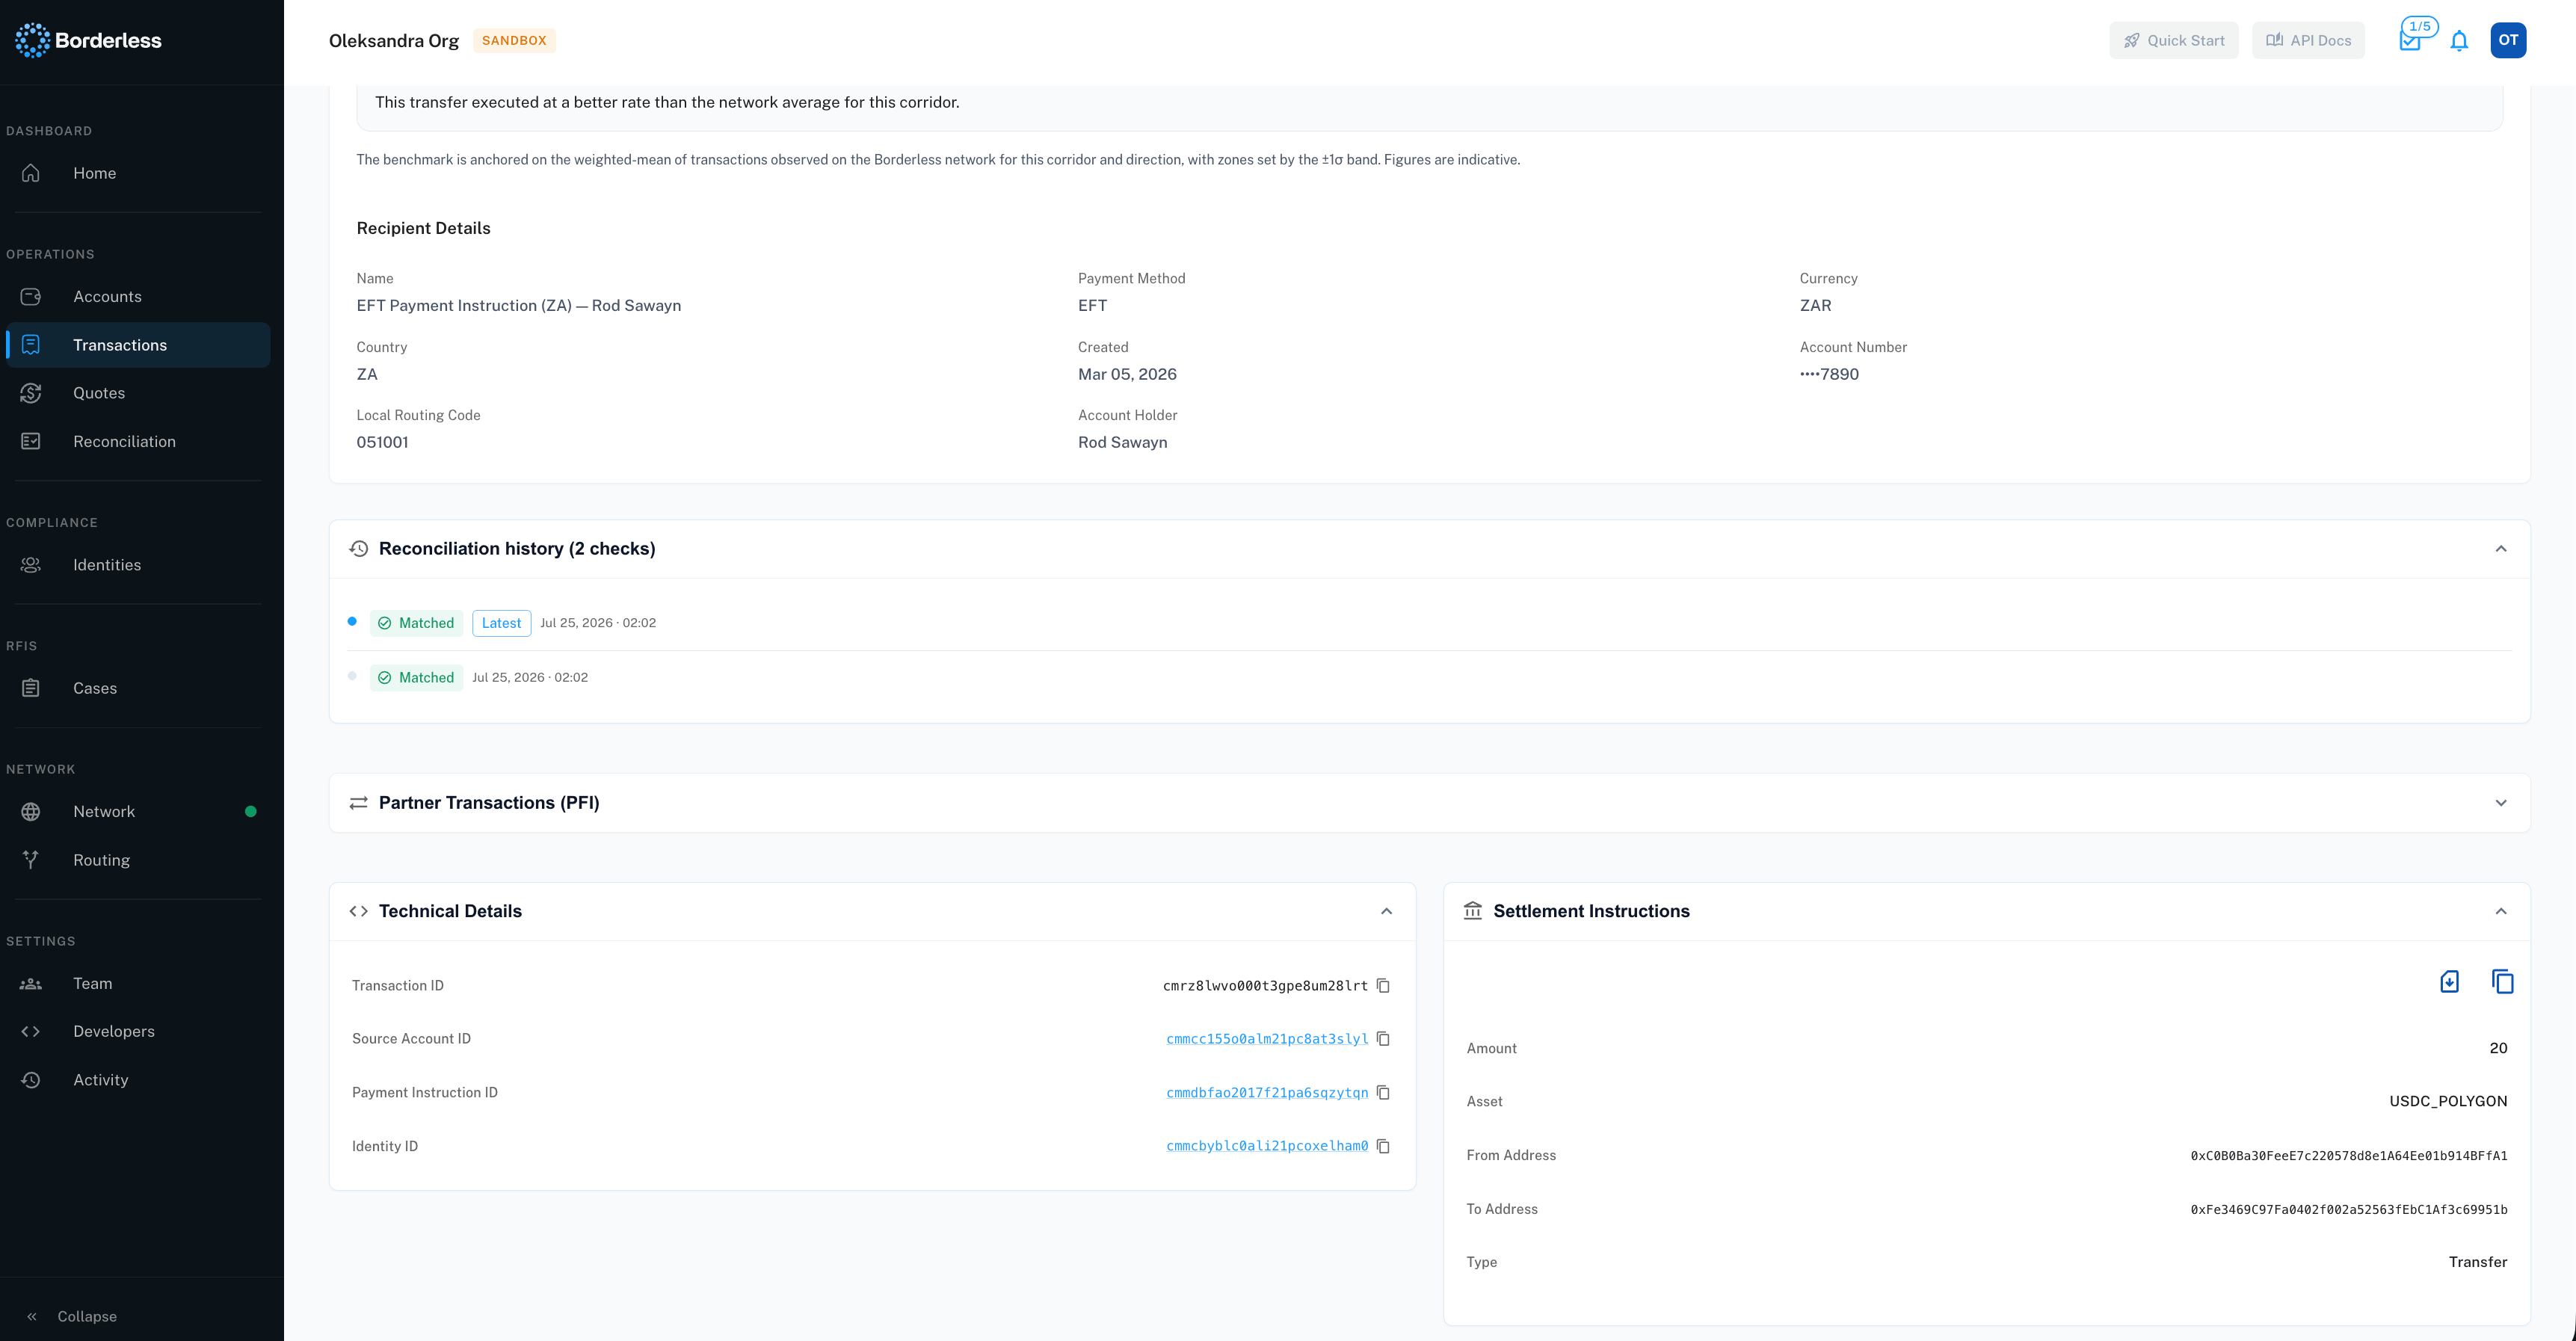Click the Reconciliation history title
The image size is (2576, 1341).
(517, 549)
